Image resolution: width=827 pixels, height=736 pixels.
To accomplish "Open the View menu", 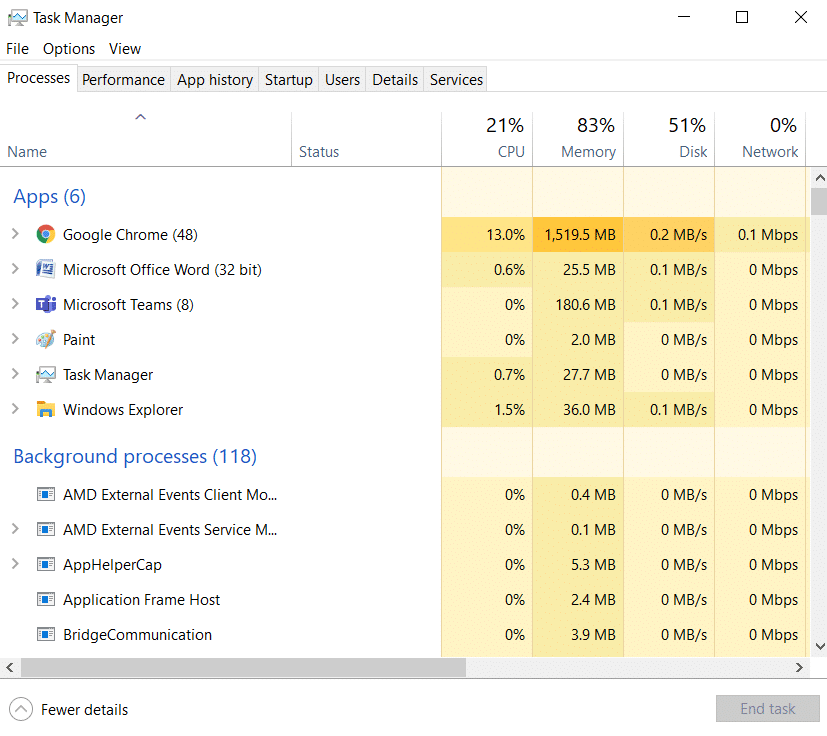I will click(125, 49).
